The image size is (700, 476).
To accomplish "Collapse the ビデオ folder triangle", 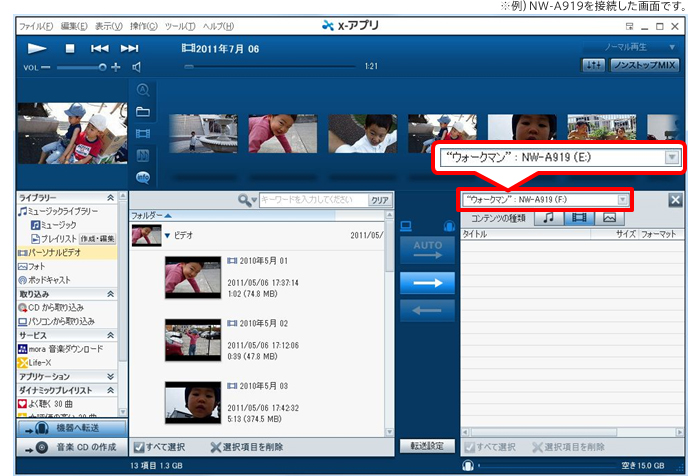I will (168, 234).
